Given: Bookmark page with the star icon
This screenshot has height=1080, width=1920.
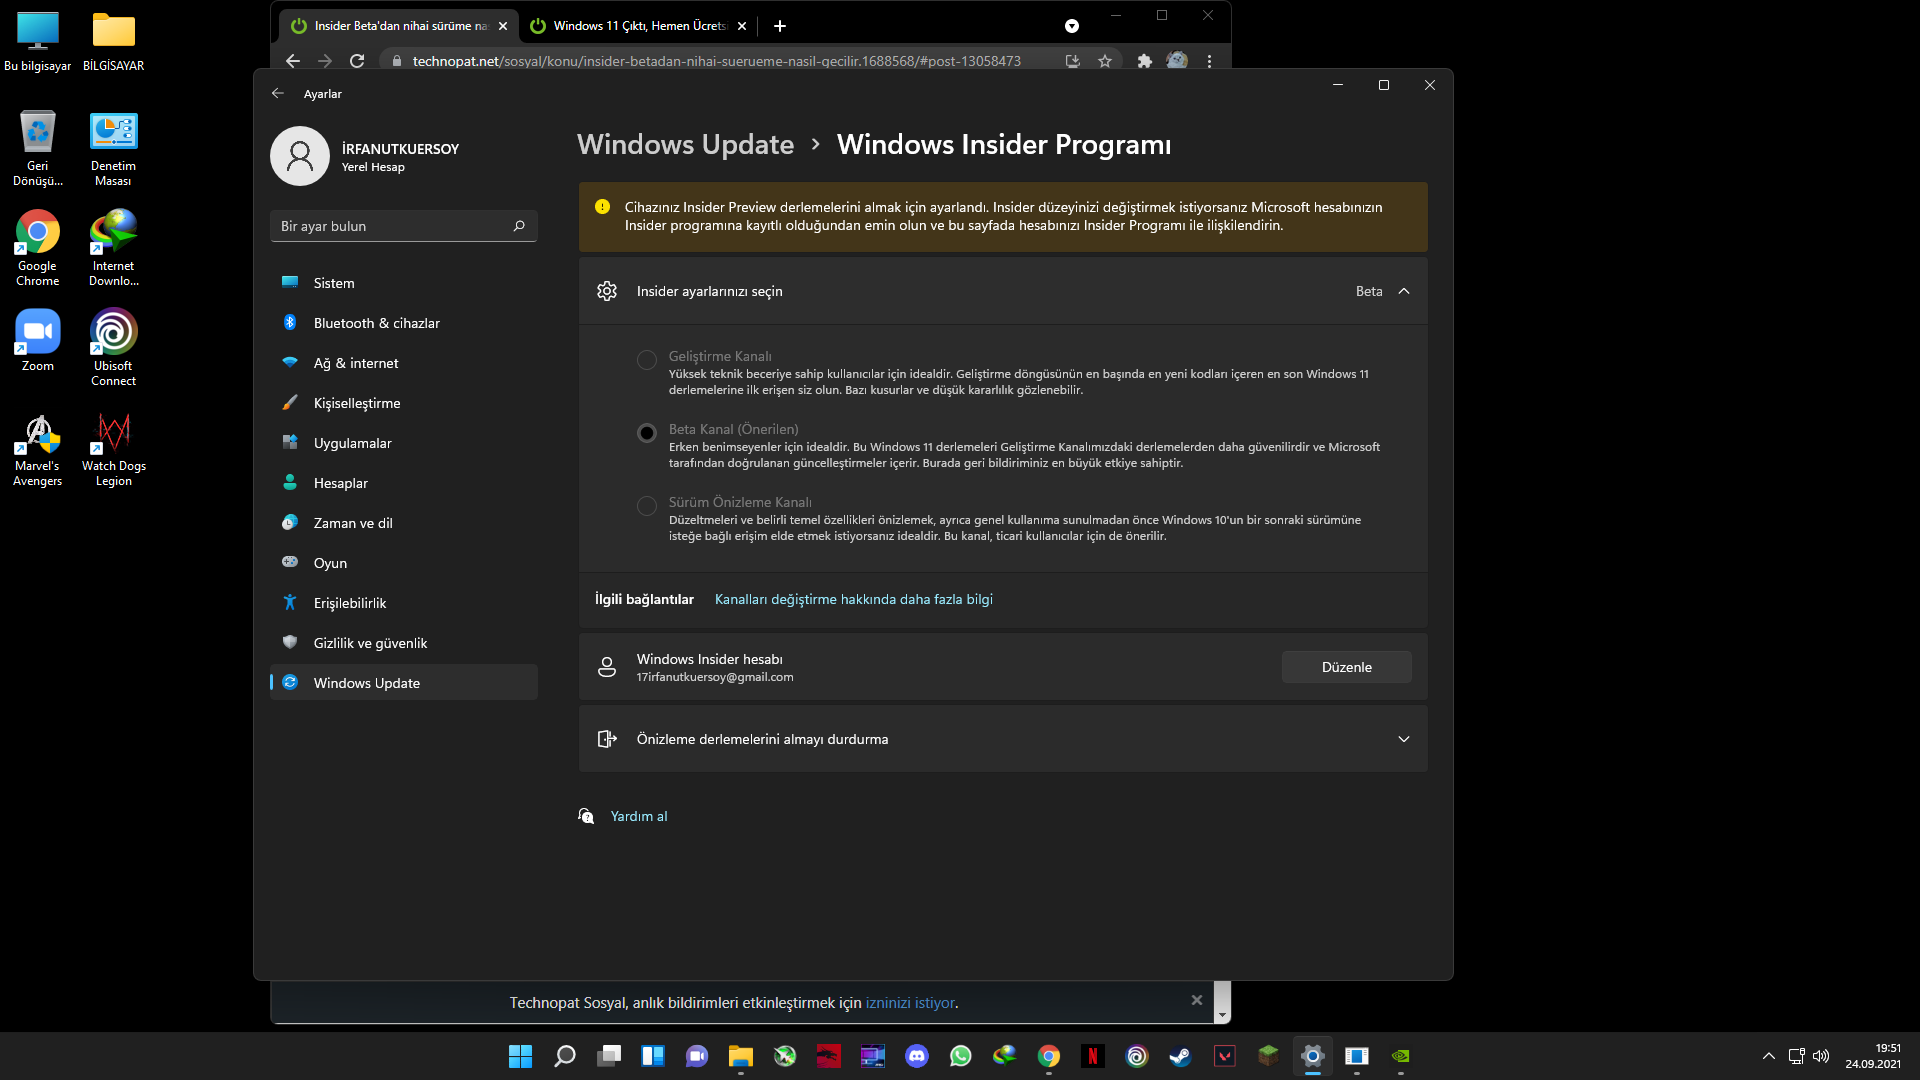Looking at the screenshot, I should click(1104, 61).
